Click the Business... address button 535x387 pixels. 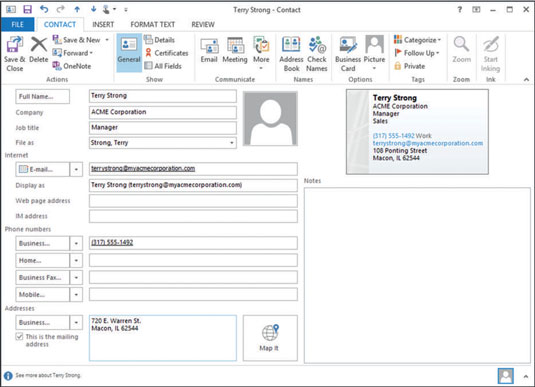[x=42, y=322]
